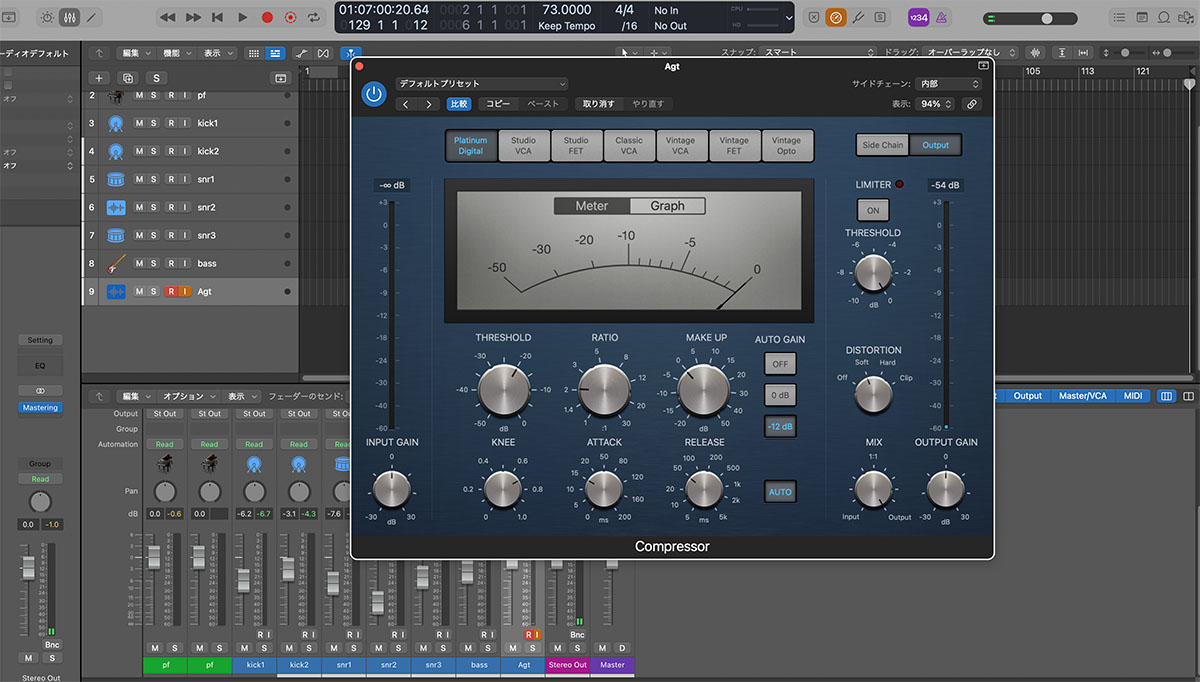Click the record button in the transport
Image resolution: width=1200 pixels, height=682 pixels.
click(267, 17)
